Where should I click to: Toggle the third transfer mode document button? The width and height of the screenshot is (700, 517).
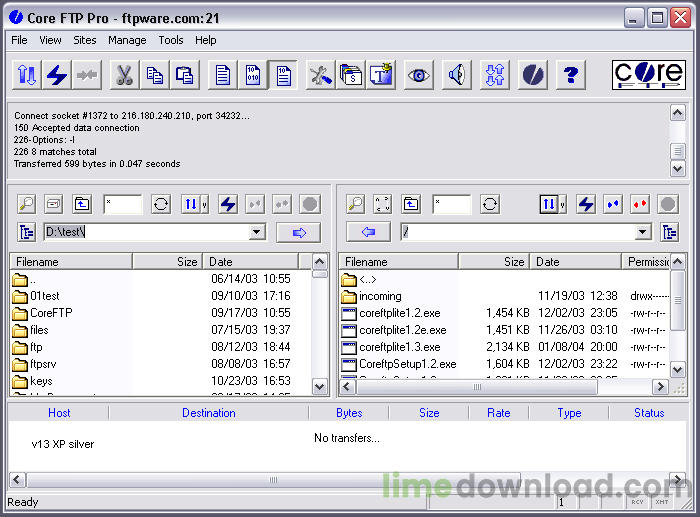[283, 75]
